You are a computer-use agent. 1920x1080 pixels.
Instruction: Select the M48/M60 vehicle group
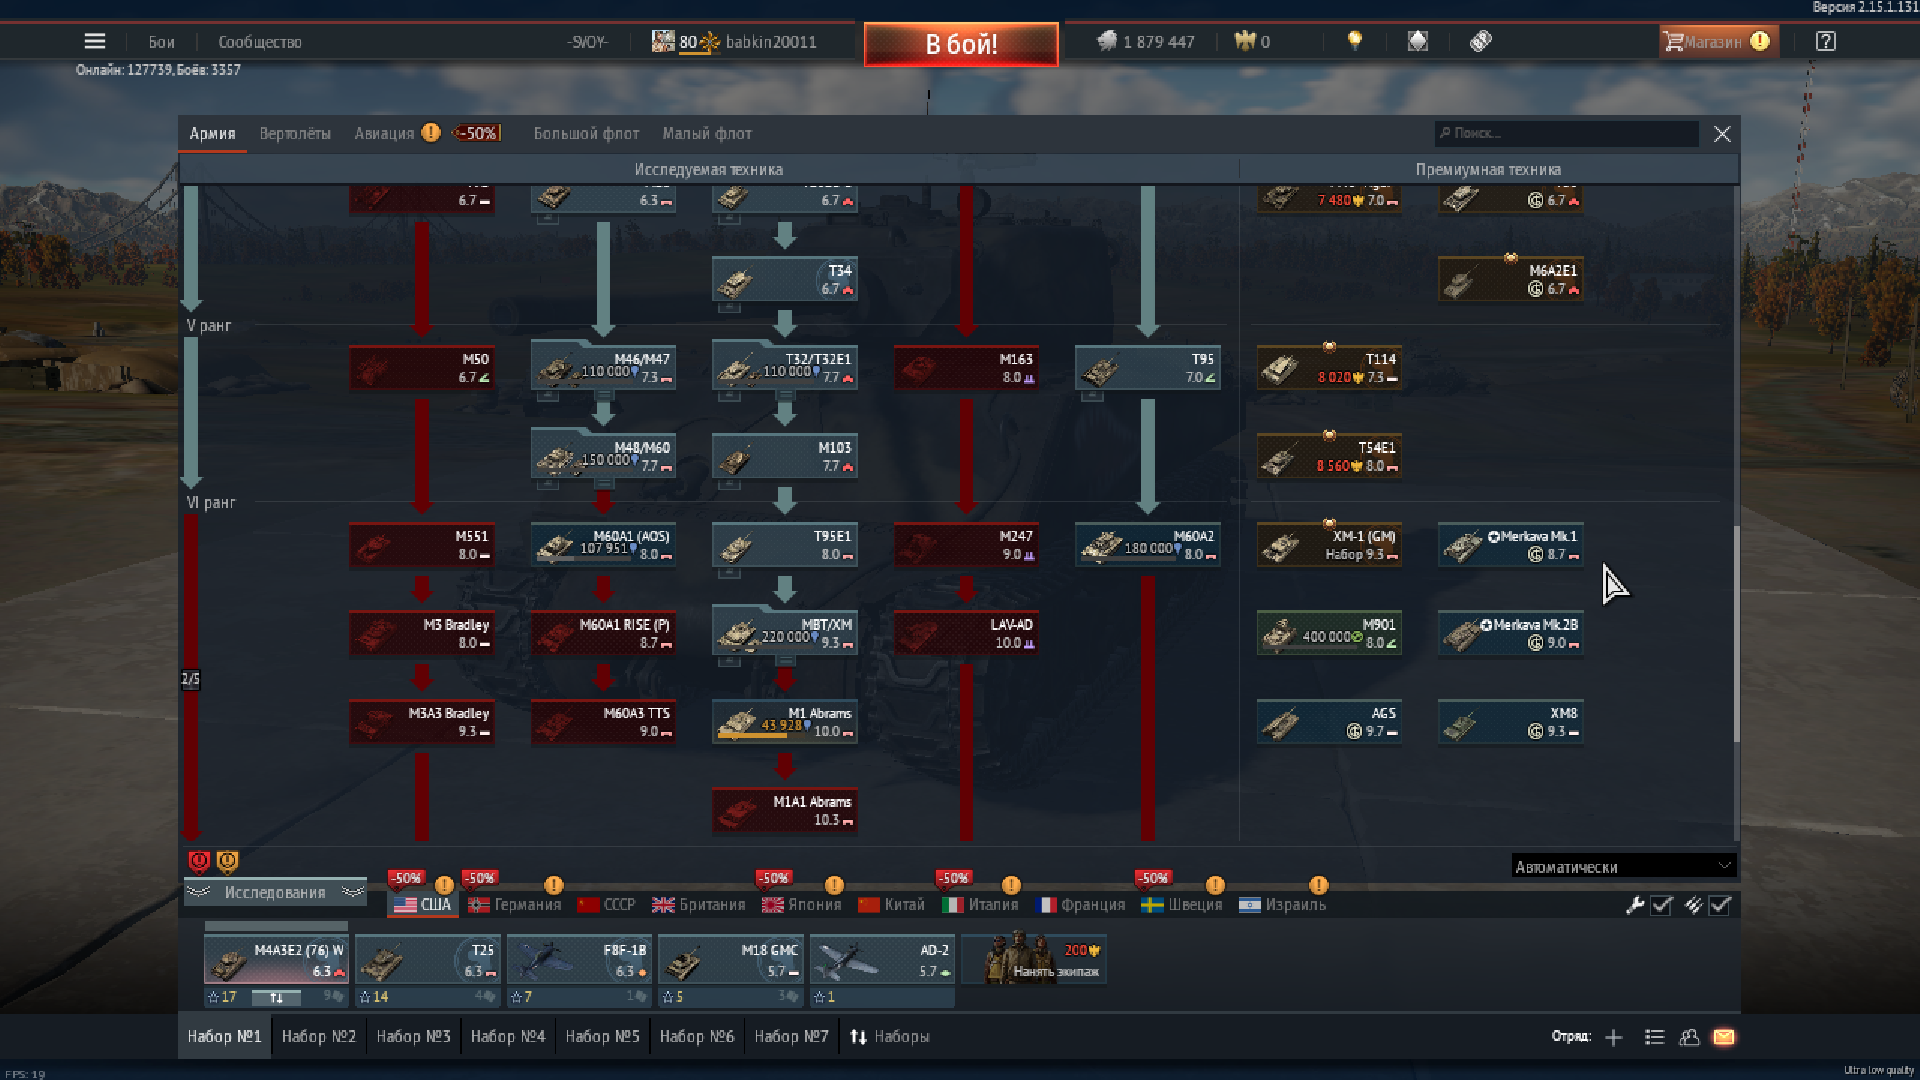pos(603,456)
